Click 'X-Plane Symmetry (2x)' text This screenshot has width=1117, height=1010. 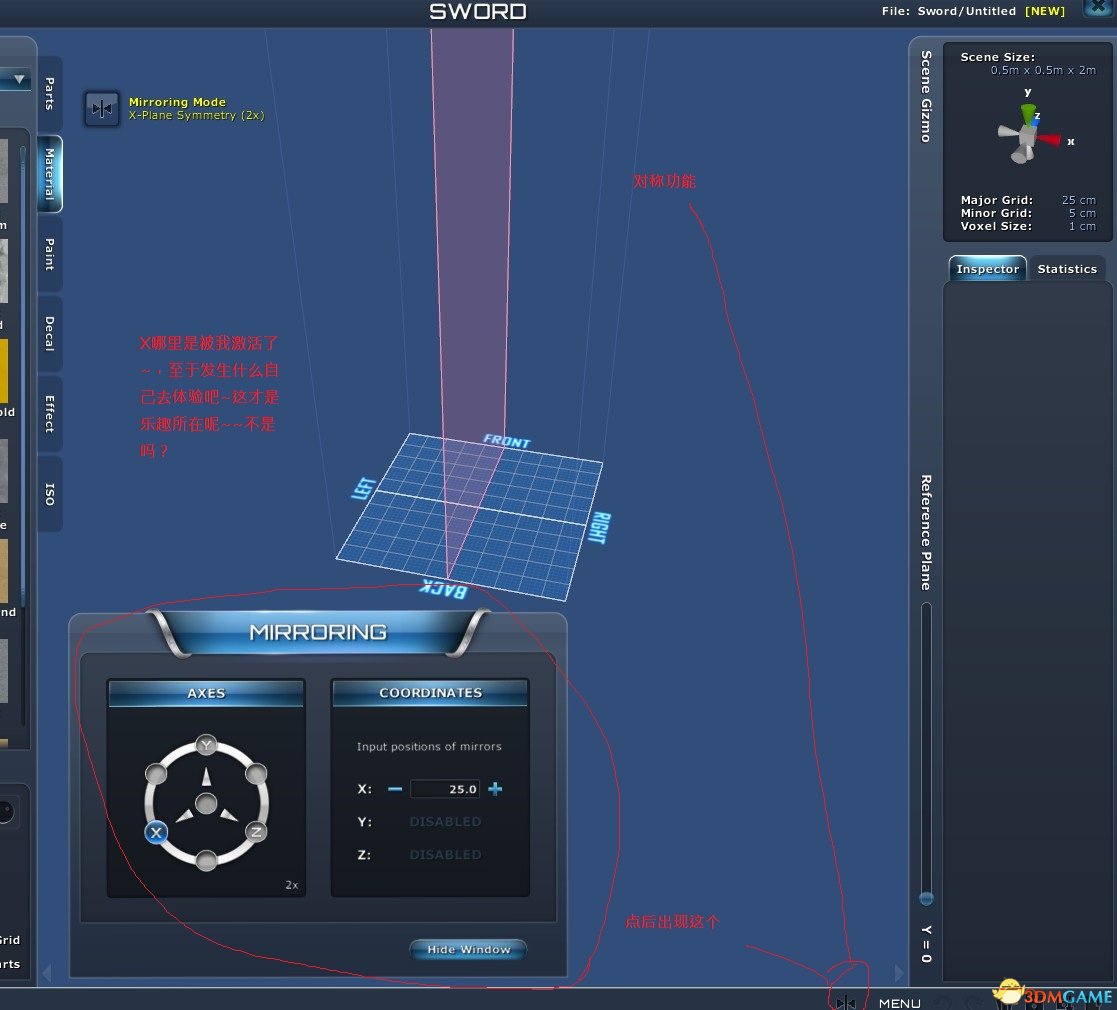click(197, 115)
